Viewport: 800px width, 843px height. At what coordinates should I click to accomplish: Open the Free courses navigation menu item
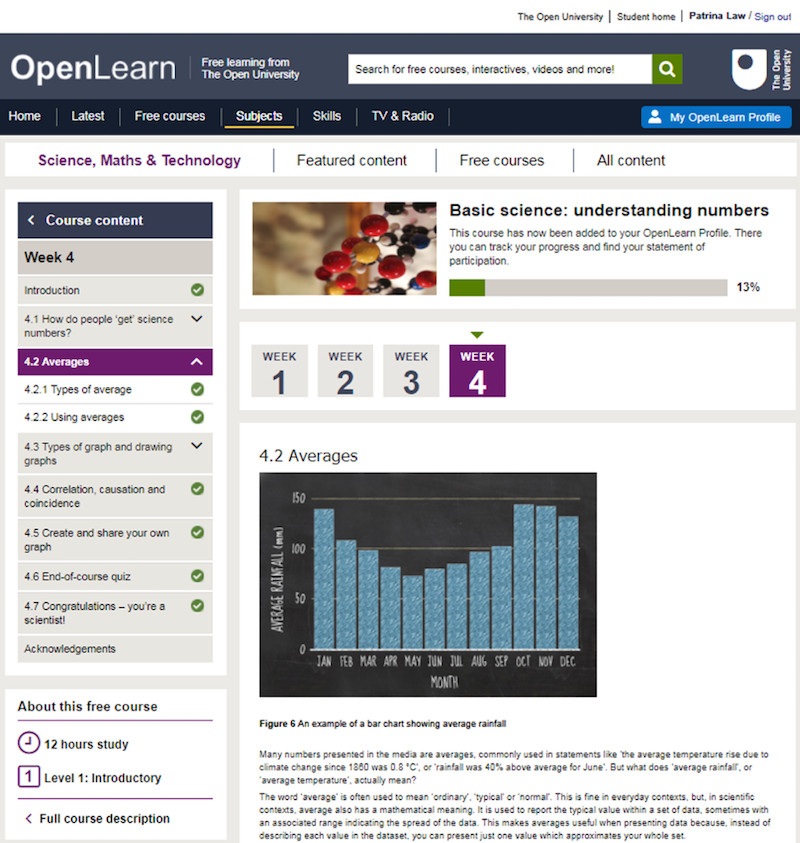tap(170, 116)
